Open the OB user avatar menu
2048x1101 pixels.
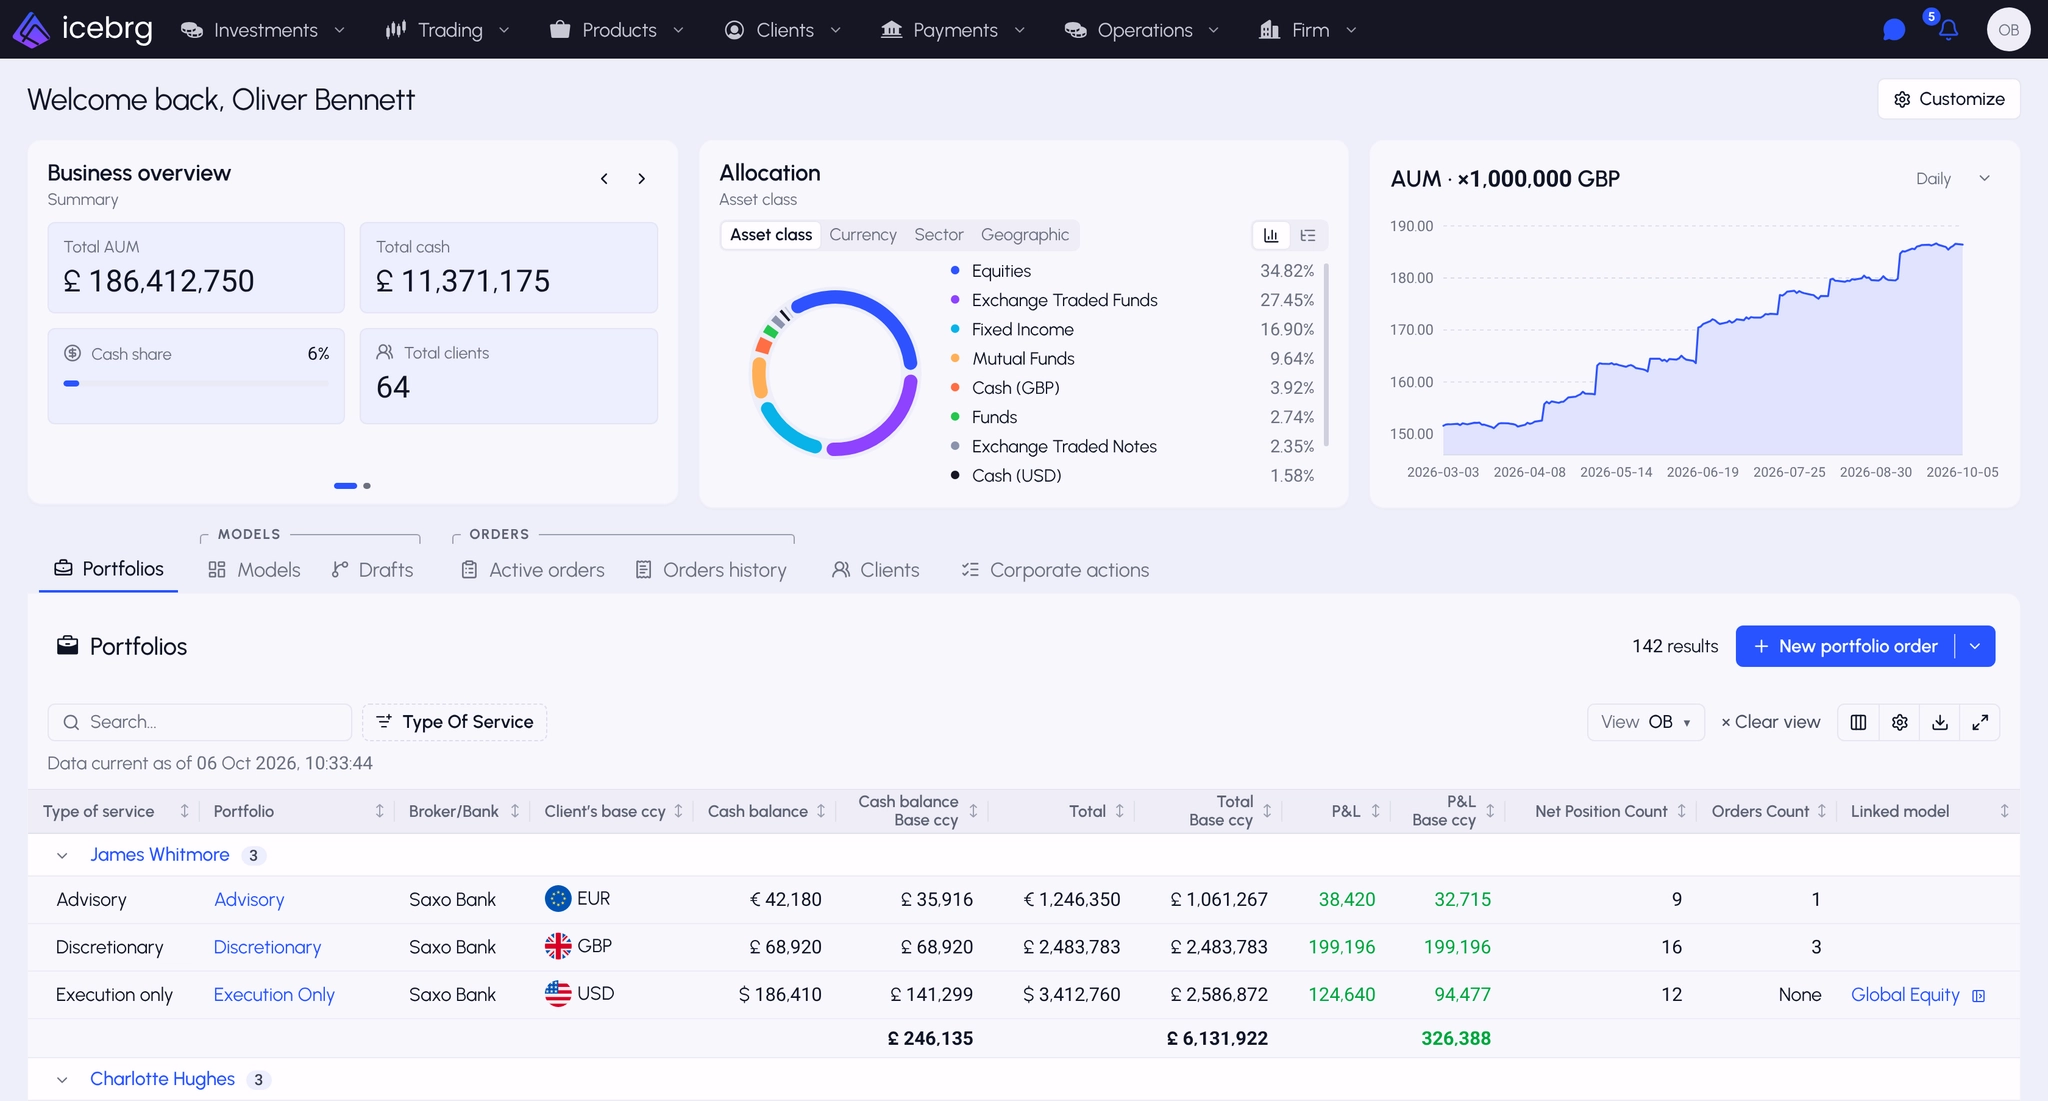tap(2008, 30)
